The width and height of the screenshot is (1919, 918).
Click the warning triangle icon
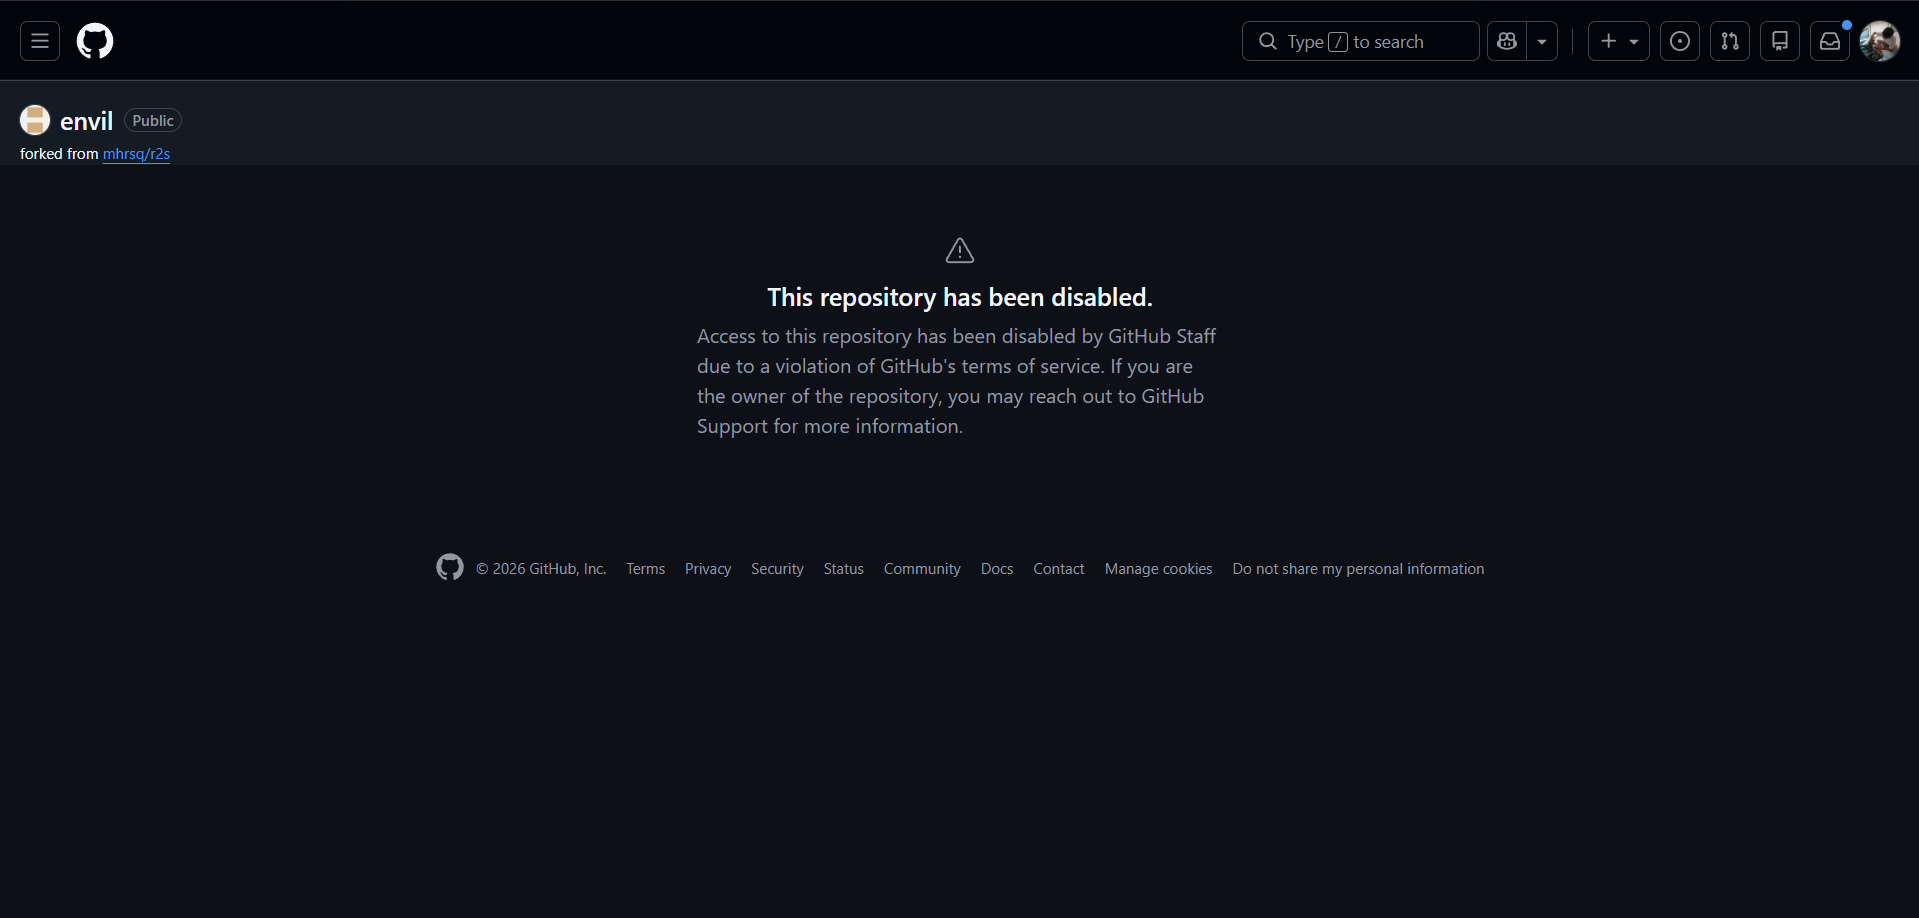pyautogui.click(x=960, y=250)
